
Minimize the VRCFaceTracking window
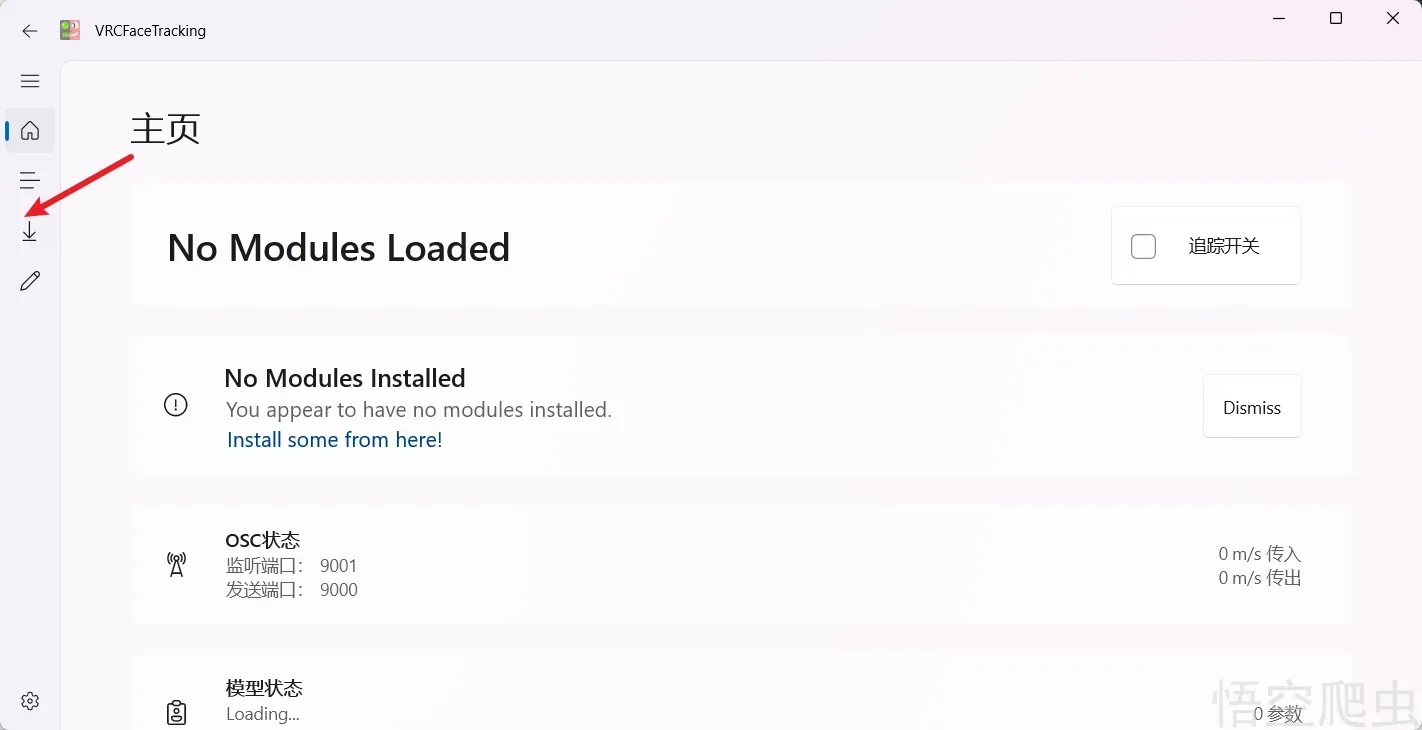[1279, 18]
